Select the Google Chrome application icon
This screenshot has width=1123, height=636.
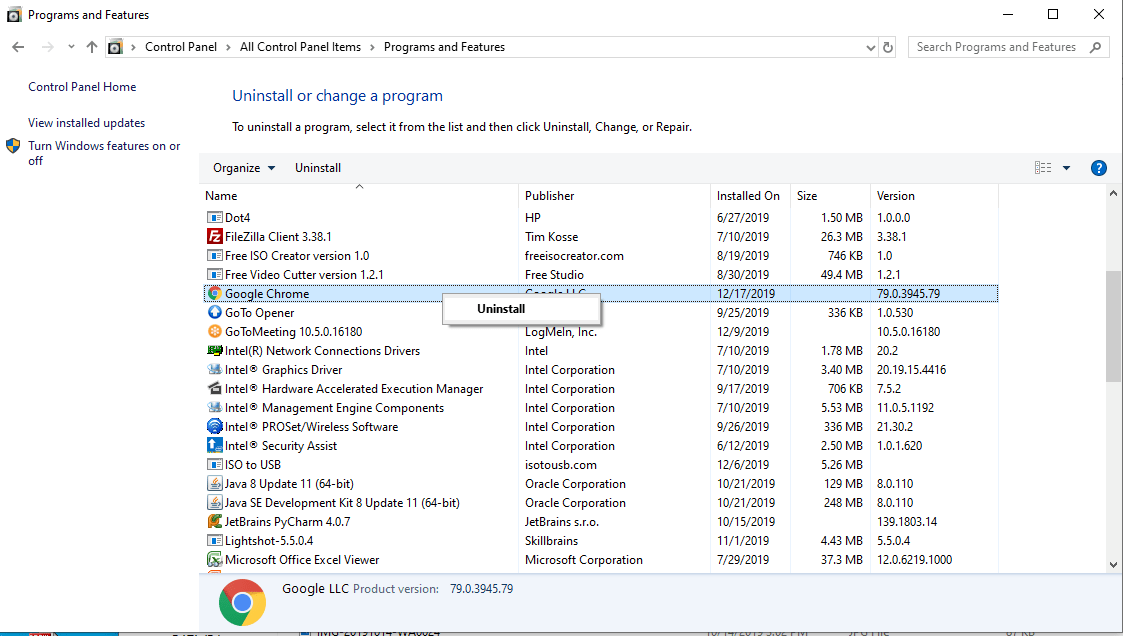[x=214, y=293]
